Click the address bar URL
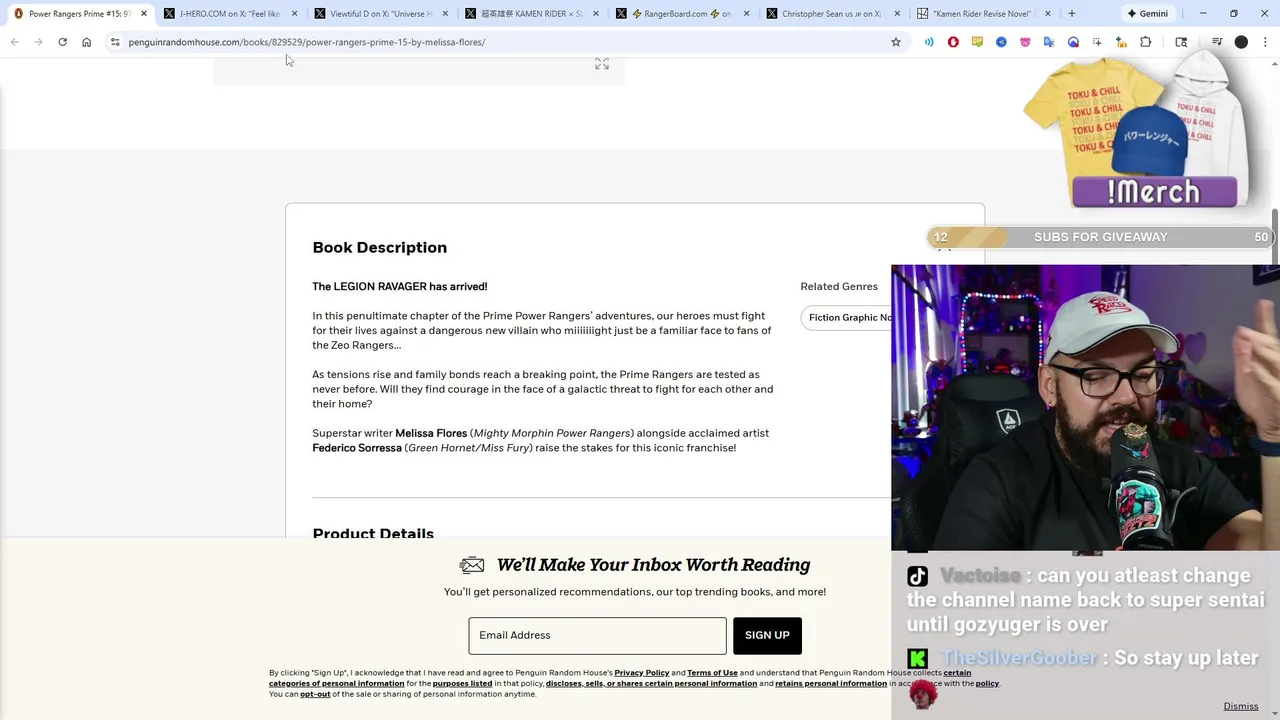The height and width of the screenshot is (720, 1280). (x=306, y=42)
